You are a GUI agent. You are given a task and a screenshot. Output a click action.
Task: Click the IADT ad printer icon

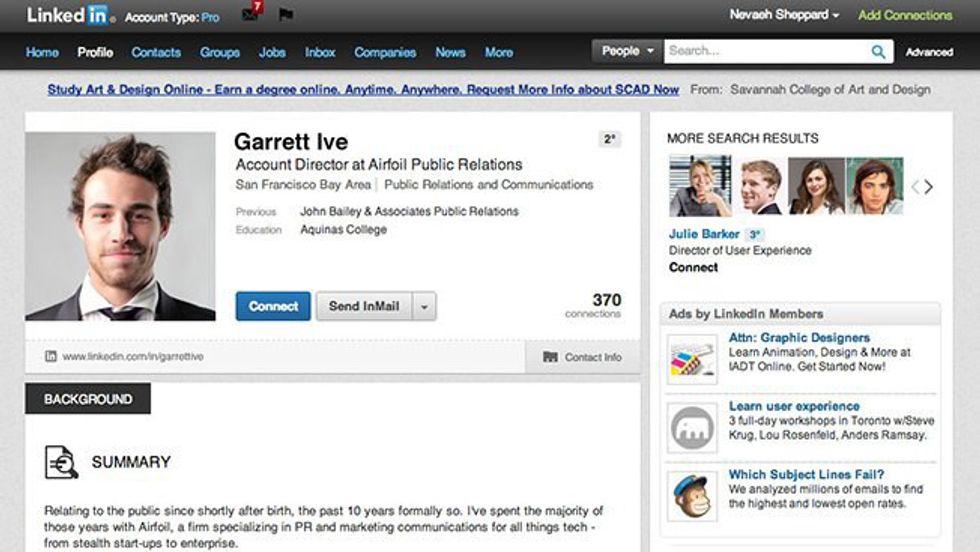[x=692, y=358]
